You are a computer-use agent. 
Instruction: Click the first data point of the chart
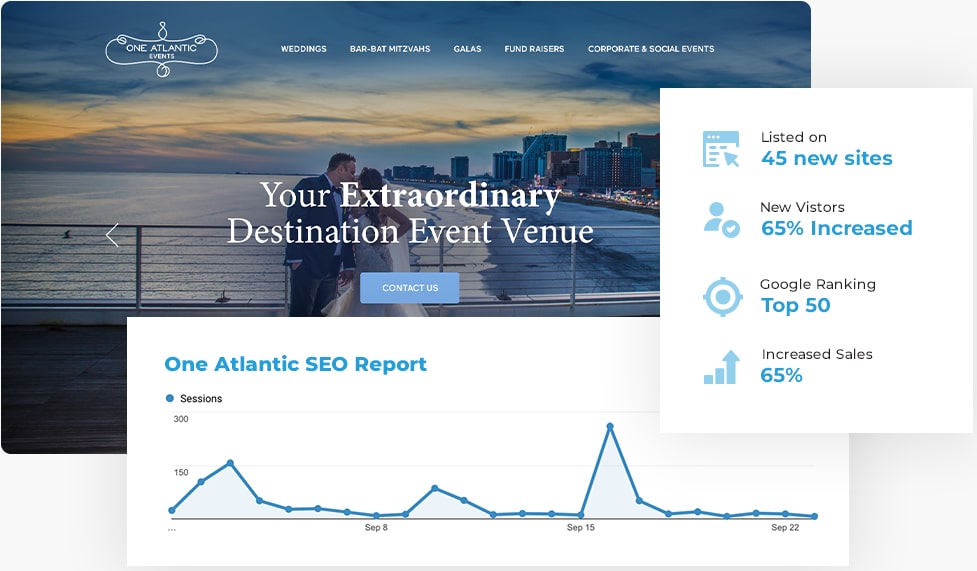click(172, 511)
